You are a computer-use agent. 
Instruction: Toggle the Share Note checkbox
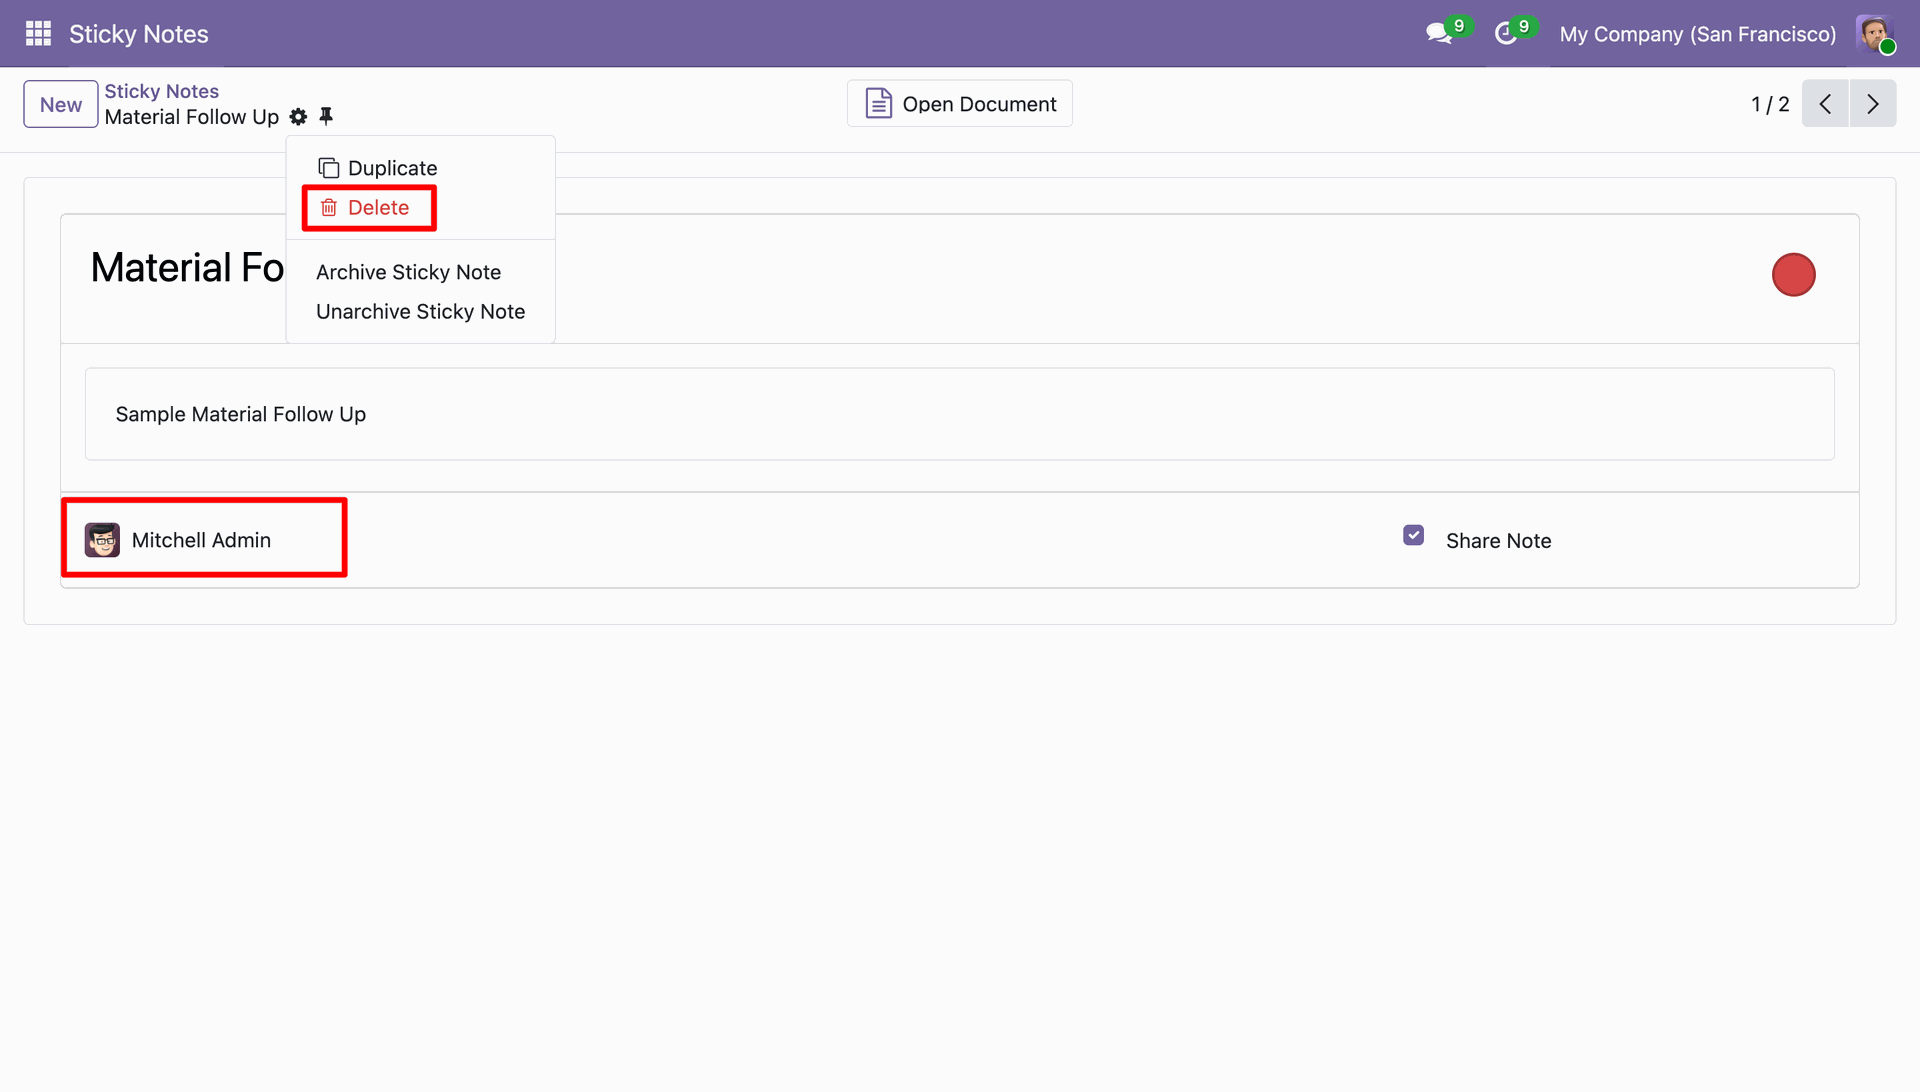point(1413,536)
